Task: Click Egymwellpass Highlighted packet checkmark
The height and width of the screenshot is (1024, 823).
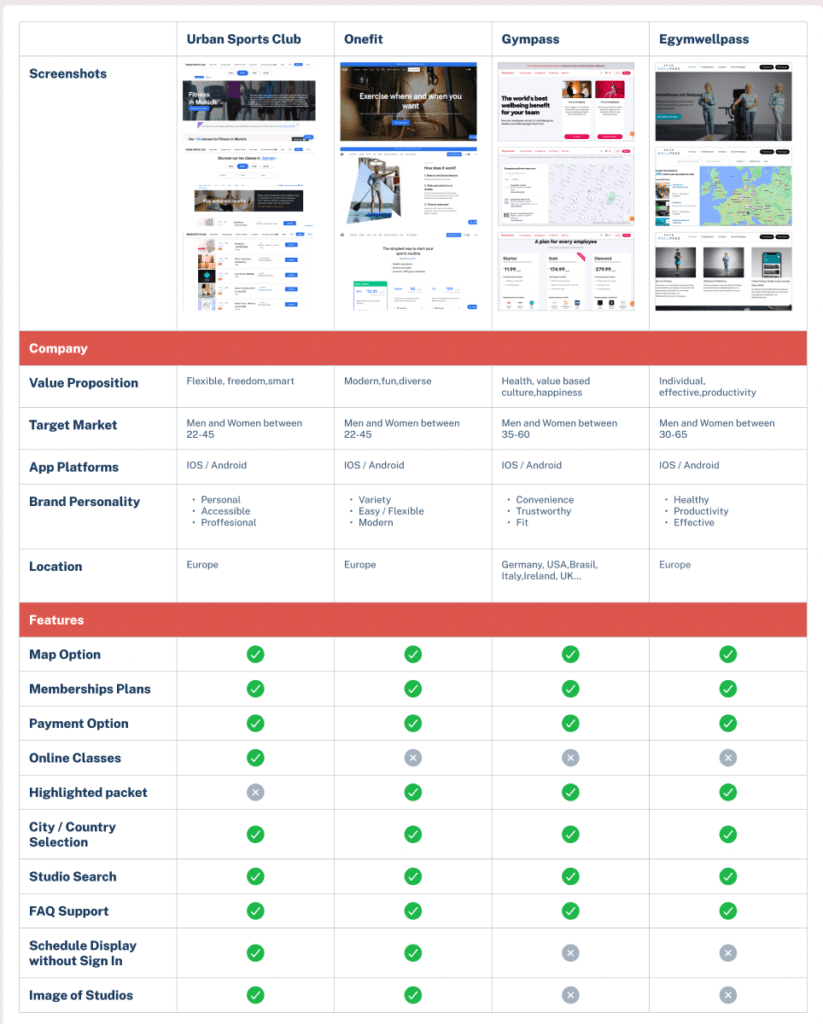Action: coord(728,792)
